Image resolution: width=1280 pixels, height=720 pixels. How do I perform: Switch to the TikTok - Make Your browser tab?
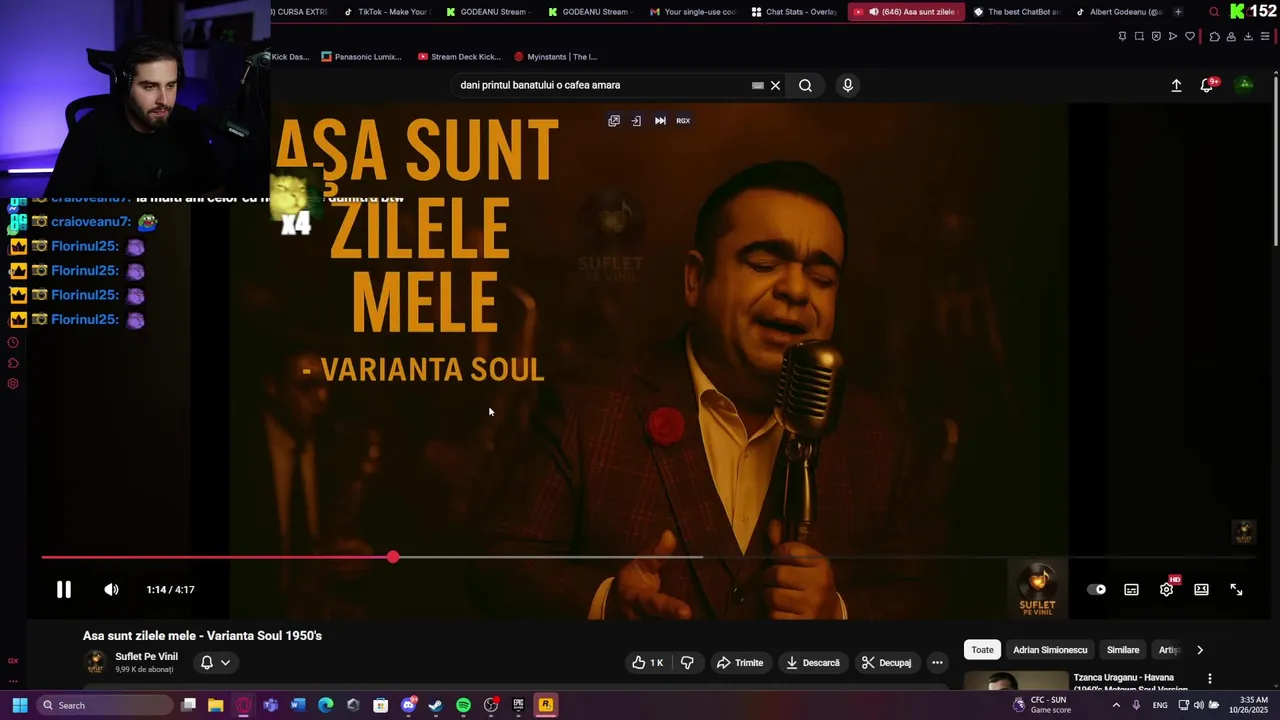(387, 12)
